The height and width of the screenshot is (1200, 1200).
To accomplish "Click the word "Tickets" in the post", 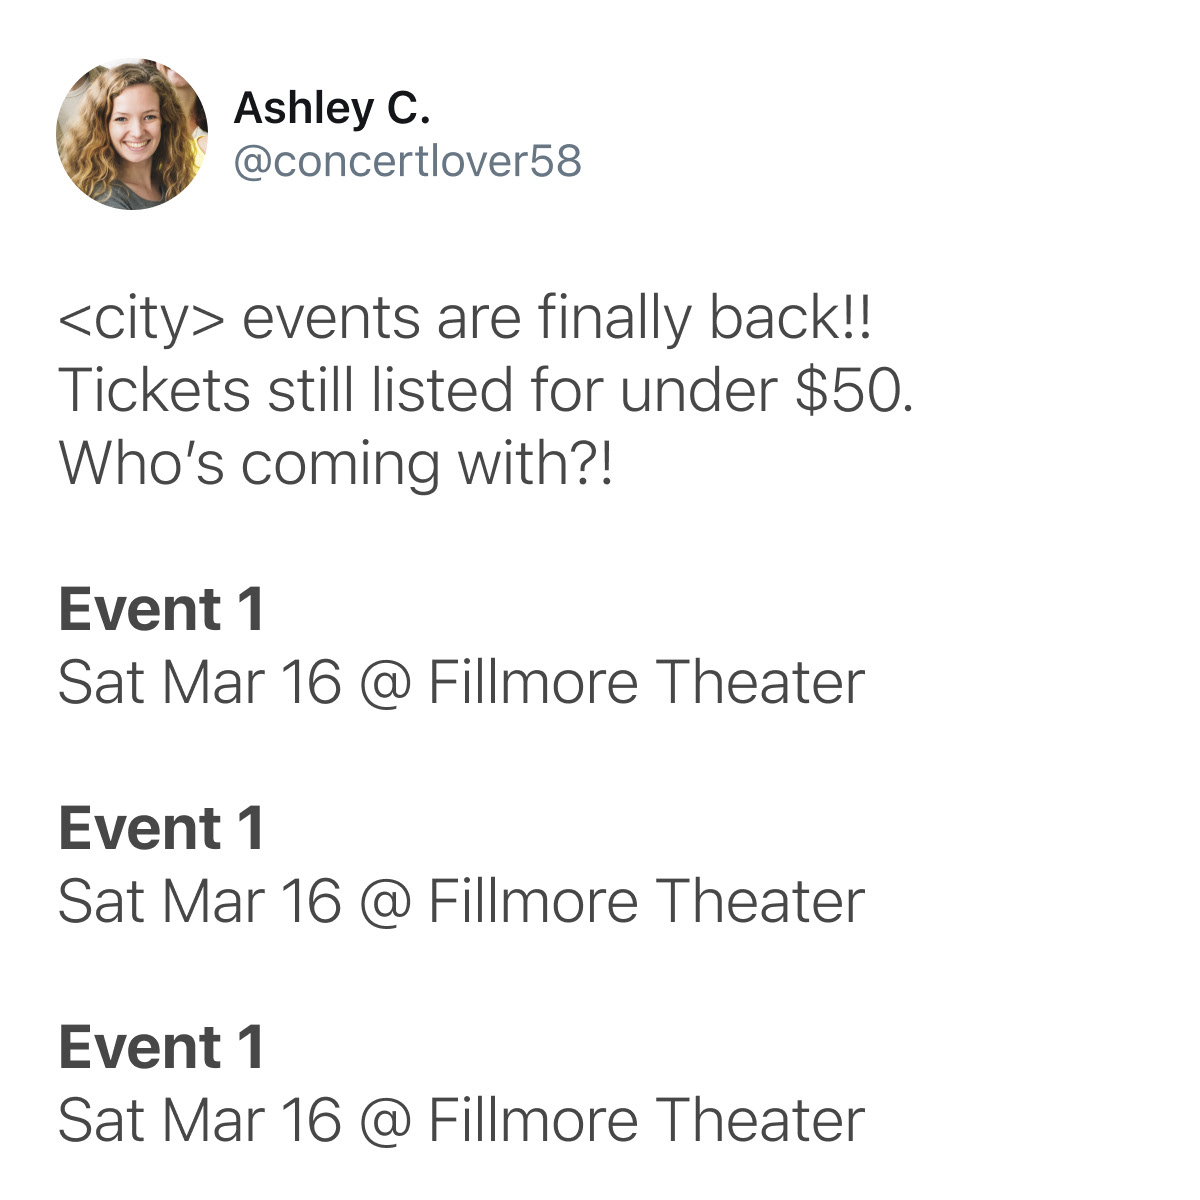I will coord(154,390).
